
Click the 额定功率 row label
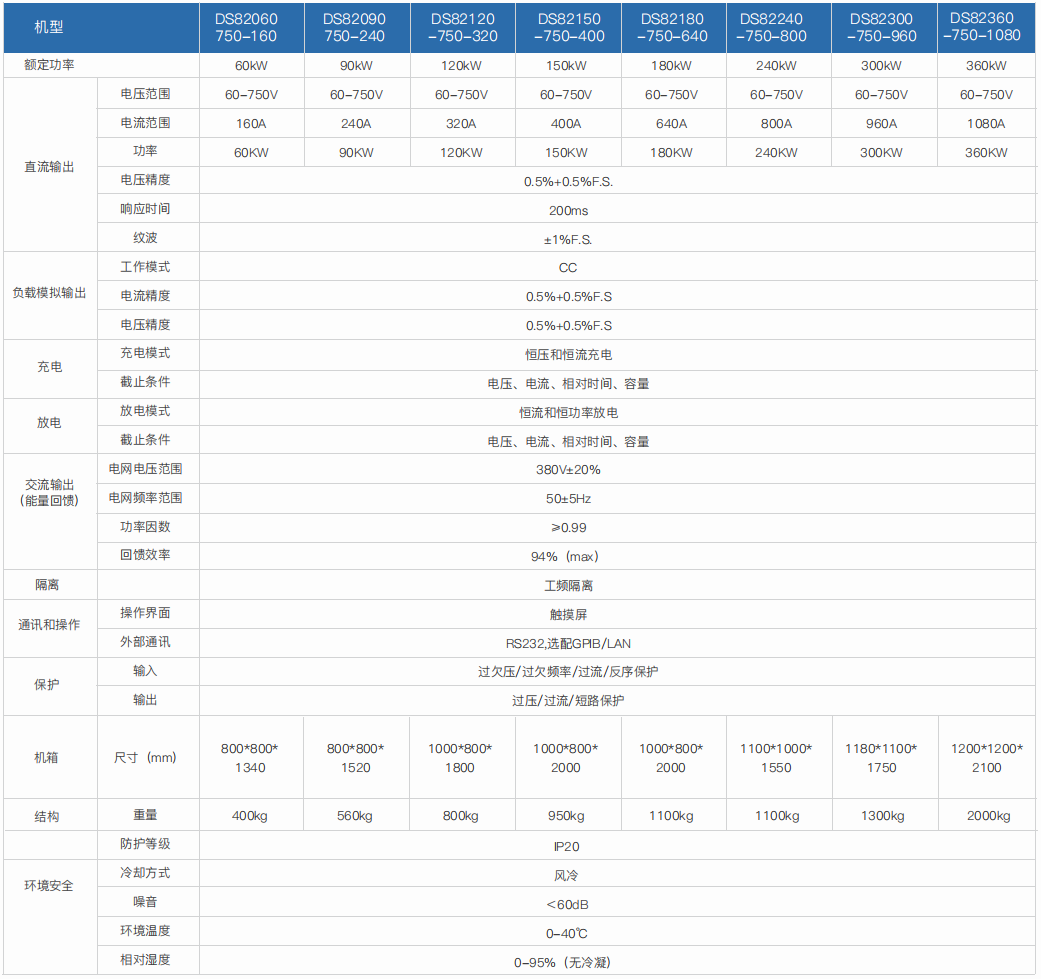pos(49,65)
